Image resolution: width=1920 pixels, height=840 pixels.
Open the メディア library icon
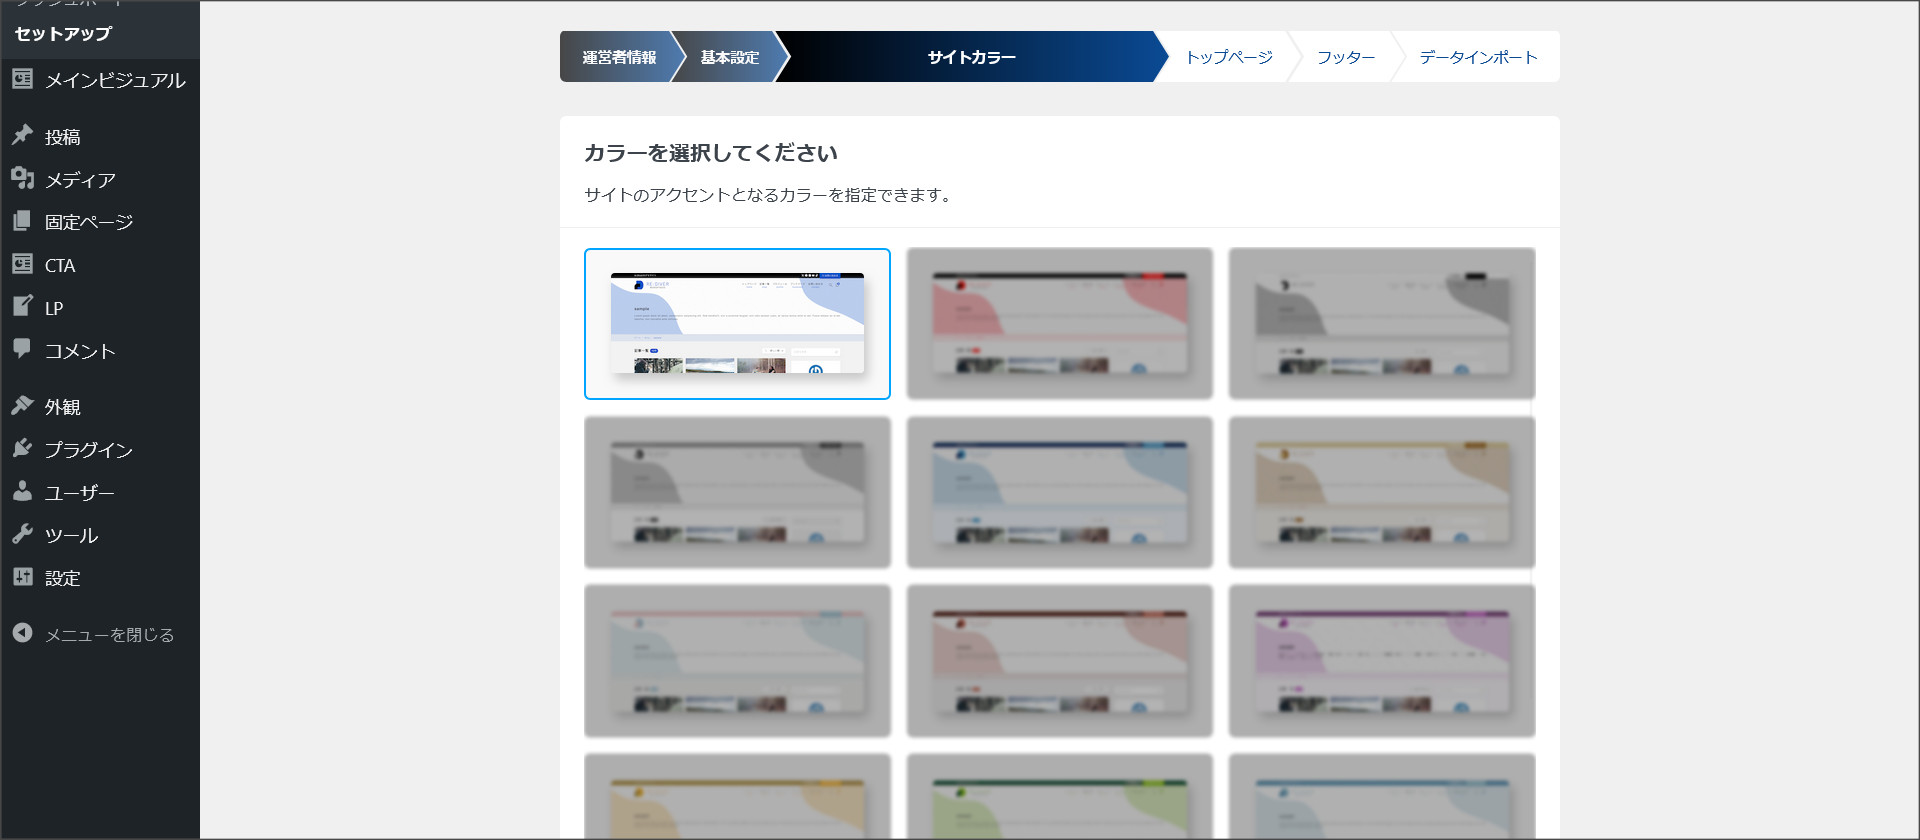(x=22, y=179)
